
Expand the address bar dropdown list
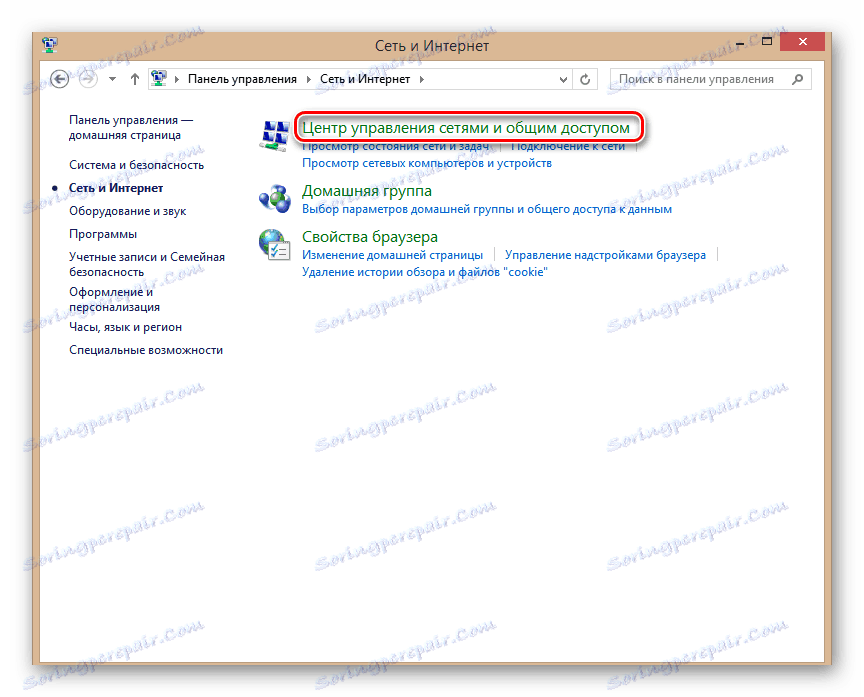(561, 78)
